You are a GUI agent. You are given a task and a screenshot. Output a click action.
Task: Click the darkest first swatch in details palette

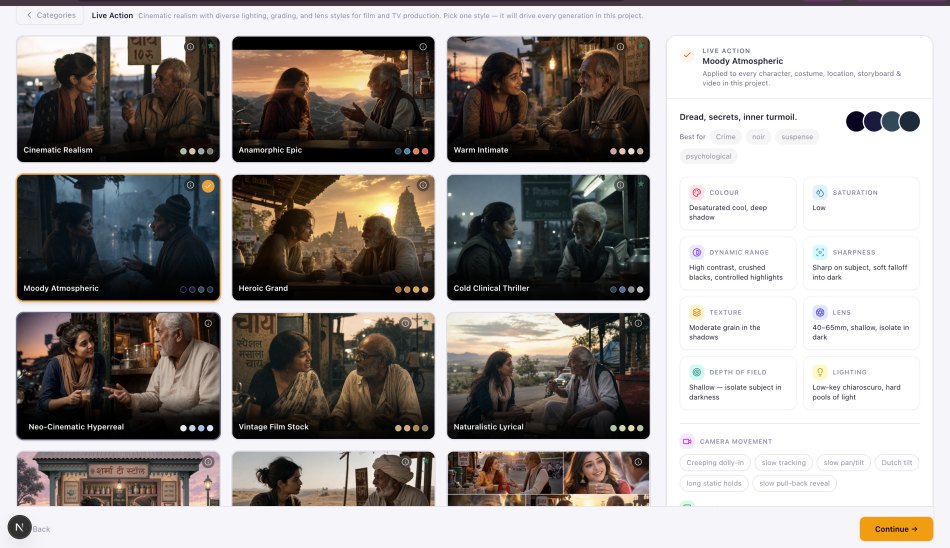point(856,121)
